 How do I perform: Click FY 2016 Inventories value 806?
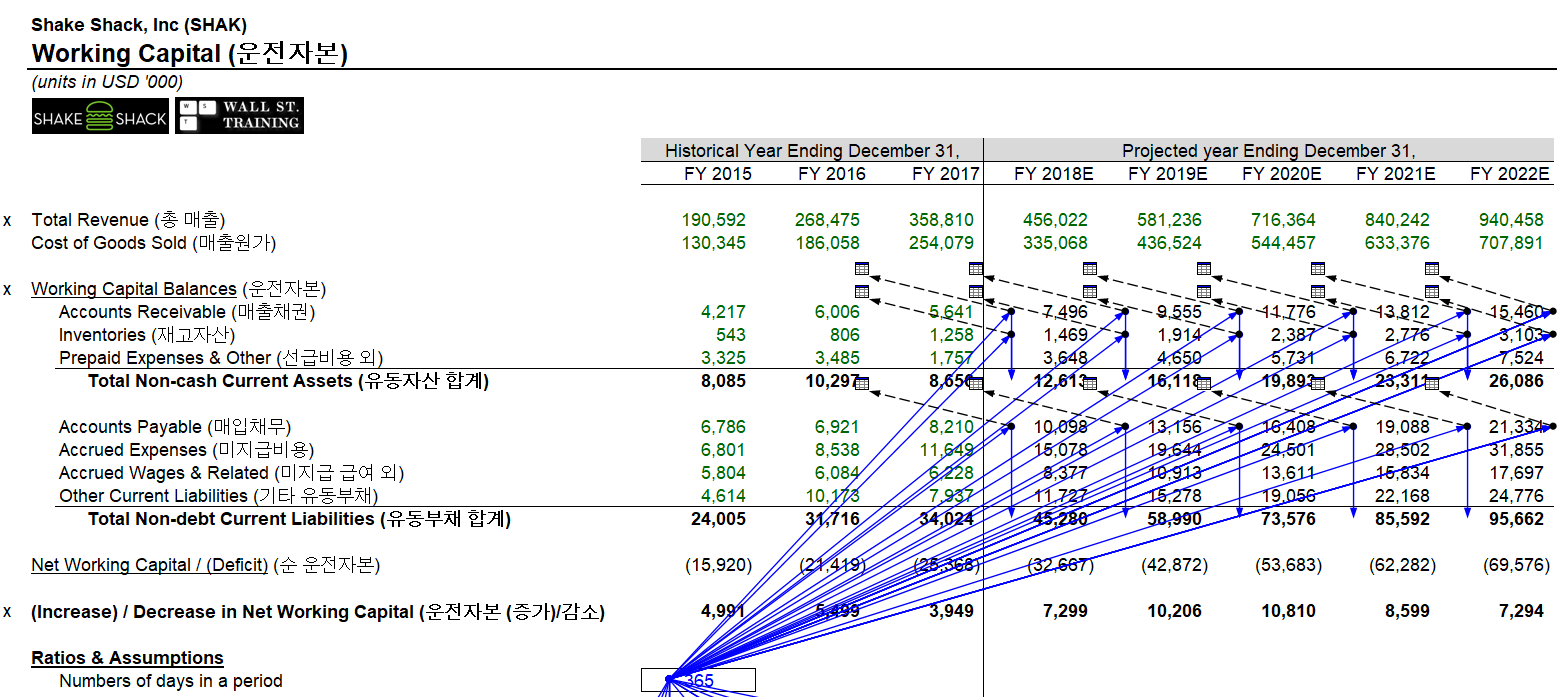click(845, 335)
